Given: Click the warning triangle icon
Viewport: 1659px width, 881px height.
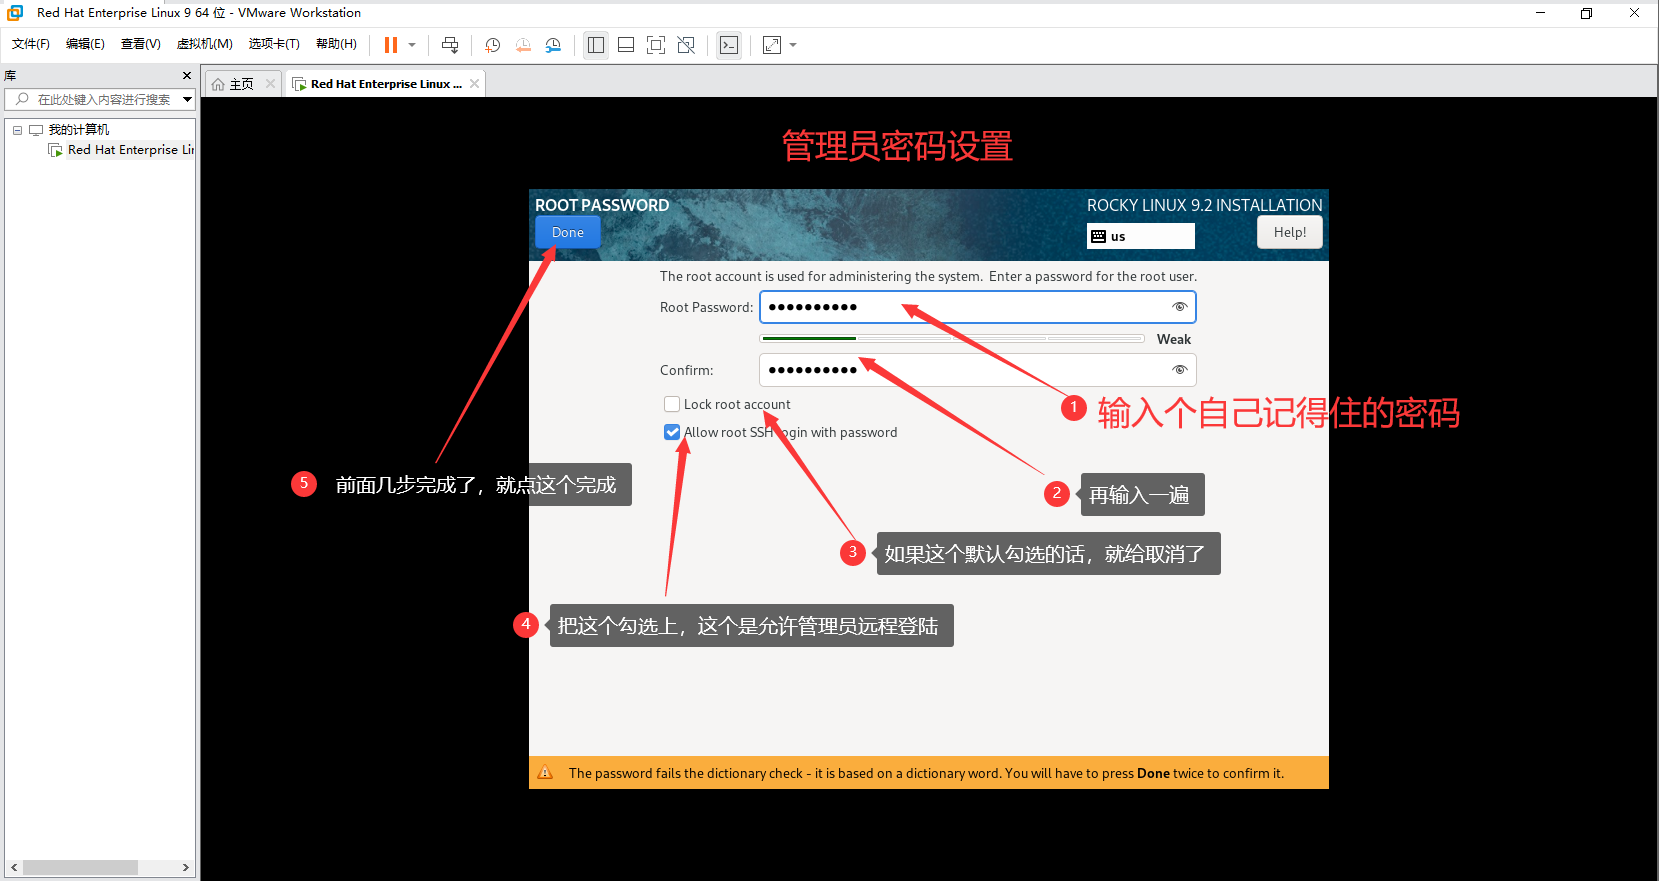Looking at the screenshot, I should (546, 773).
